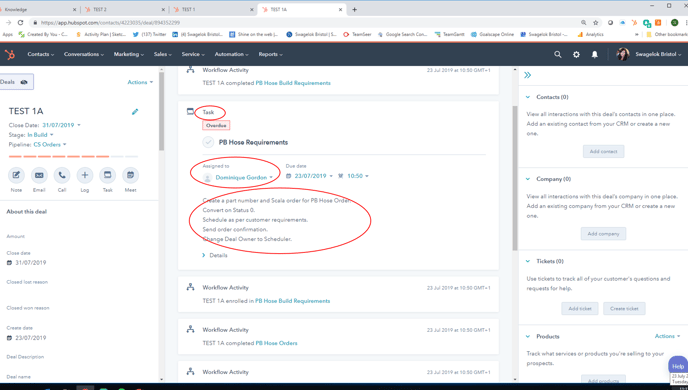Open PB Hose Build Requirements enrolled link
The height and width of the screenshot is (390, 688).
tap(293, 301)
